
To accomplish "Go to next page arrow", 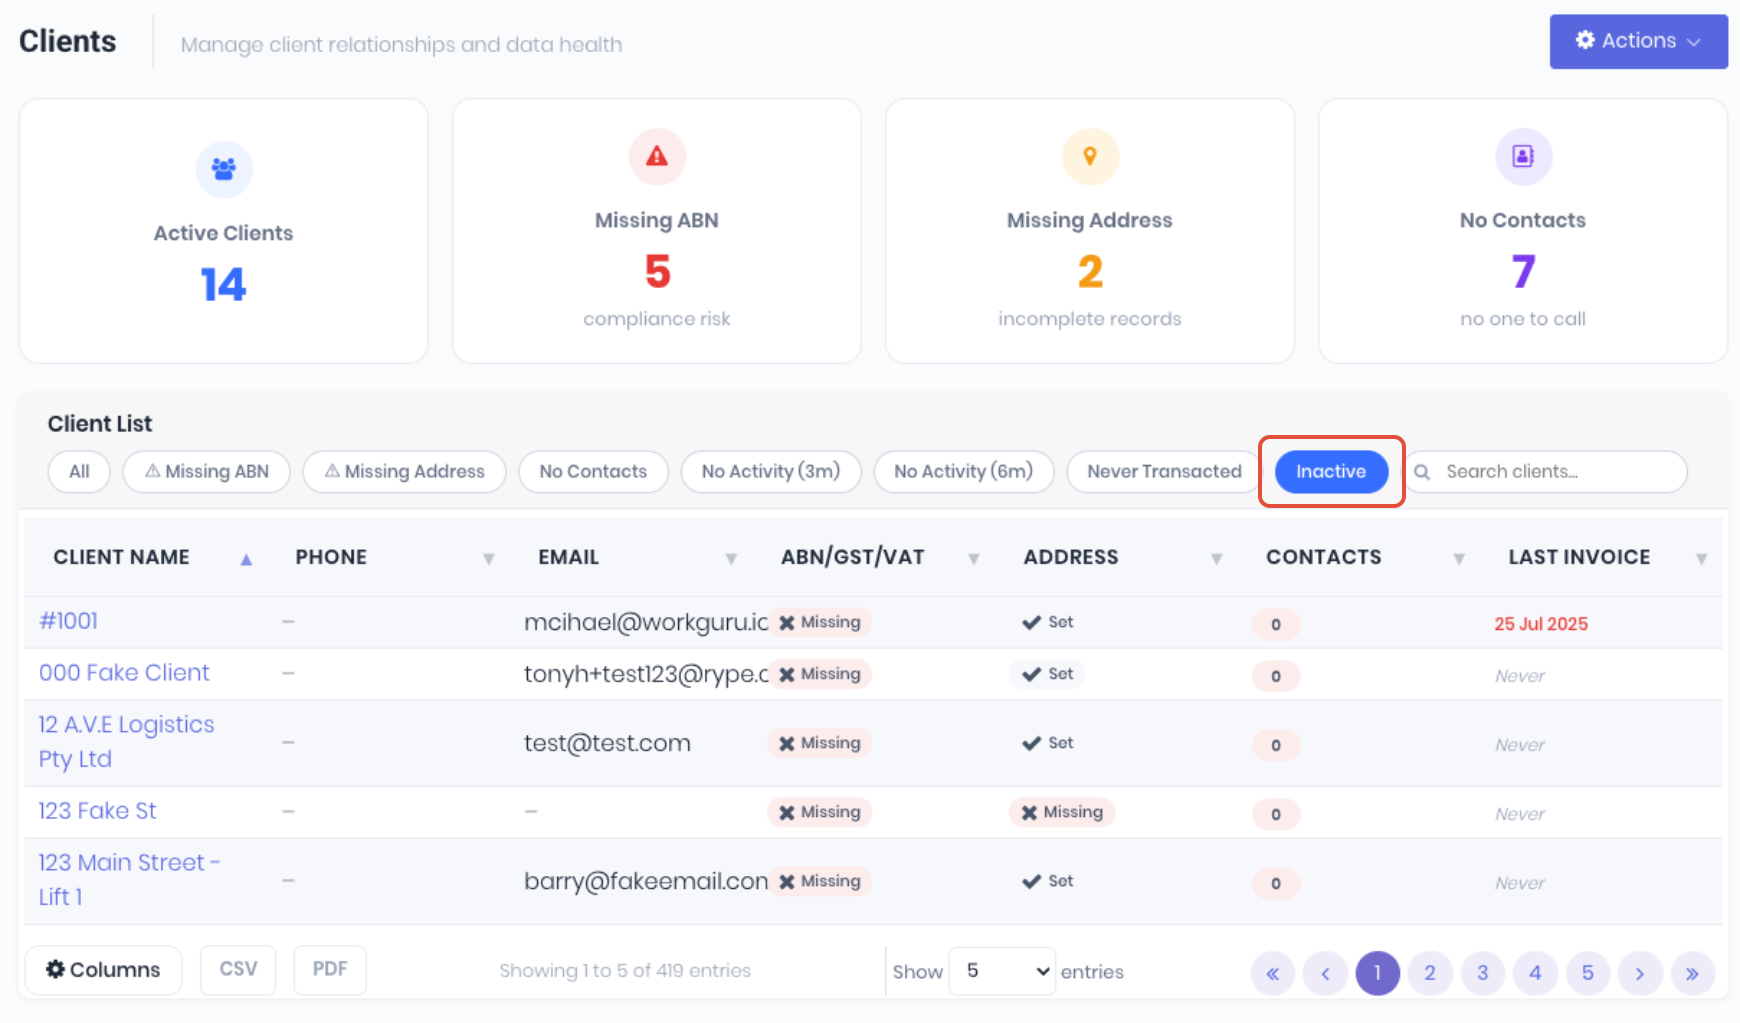I will click(x=1640, y=973).
